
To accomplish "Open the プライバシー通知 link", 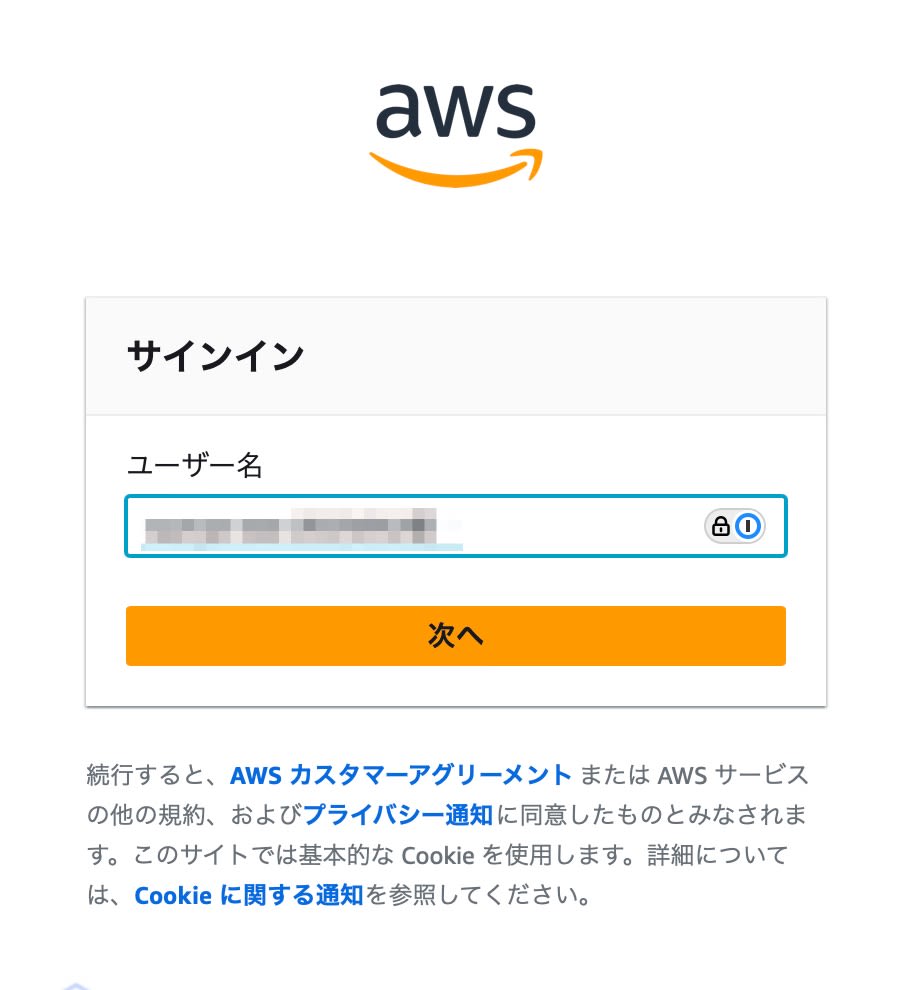I will coord(398,815).
